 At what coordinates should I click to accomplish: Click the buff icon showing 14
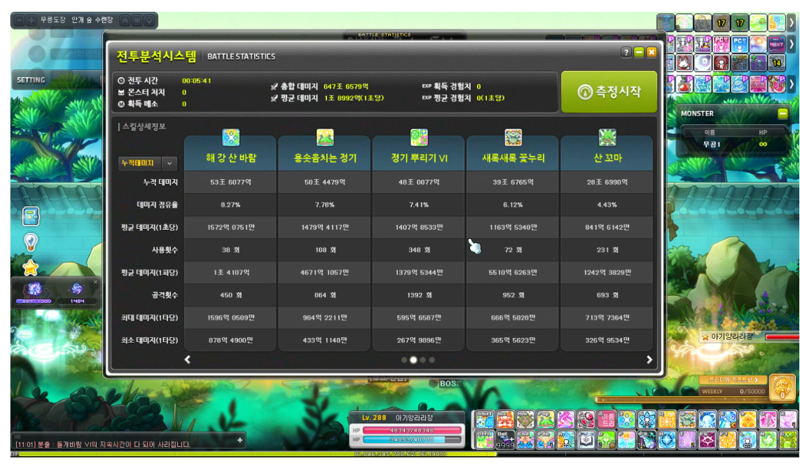click(777, 63)
